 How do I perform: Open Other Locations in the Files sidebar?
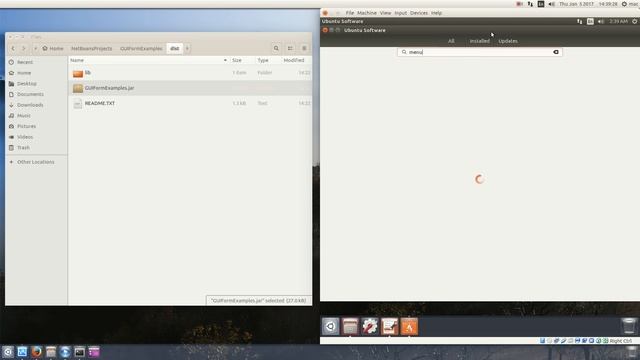click(x=36, y=162)
